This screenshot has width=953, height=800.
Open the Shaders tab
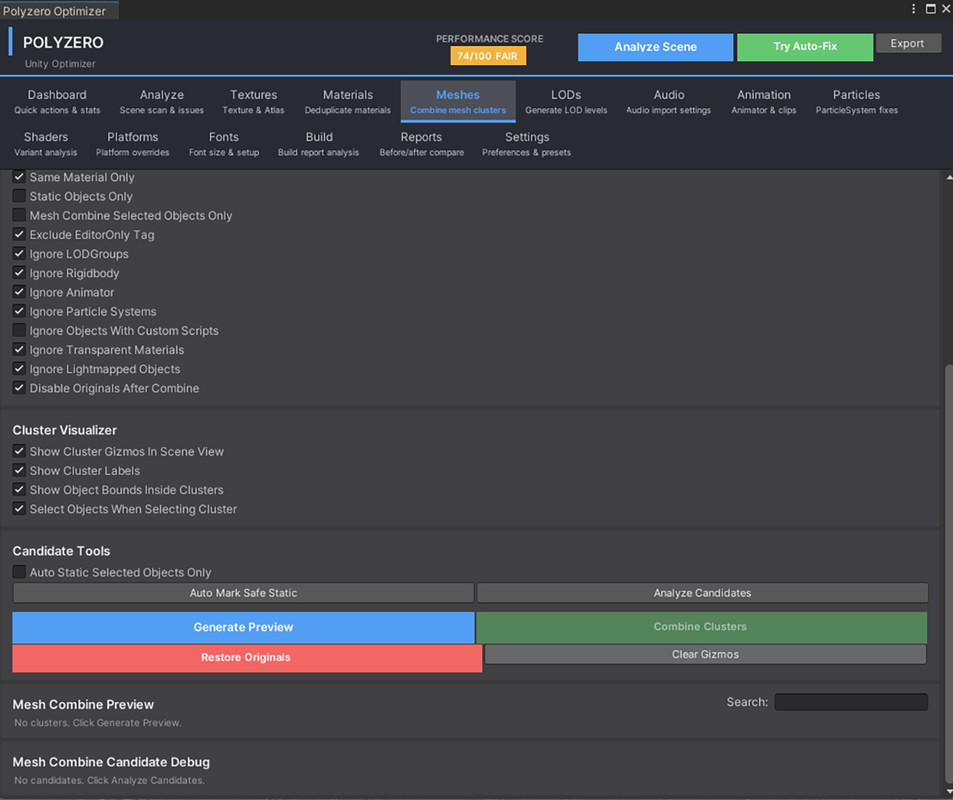click(x=46, y=144)
